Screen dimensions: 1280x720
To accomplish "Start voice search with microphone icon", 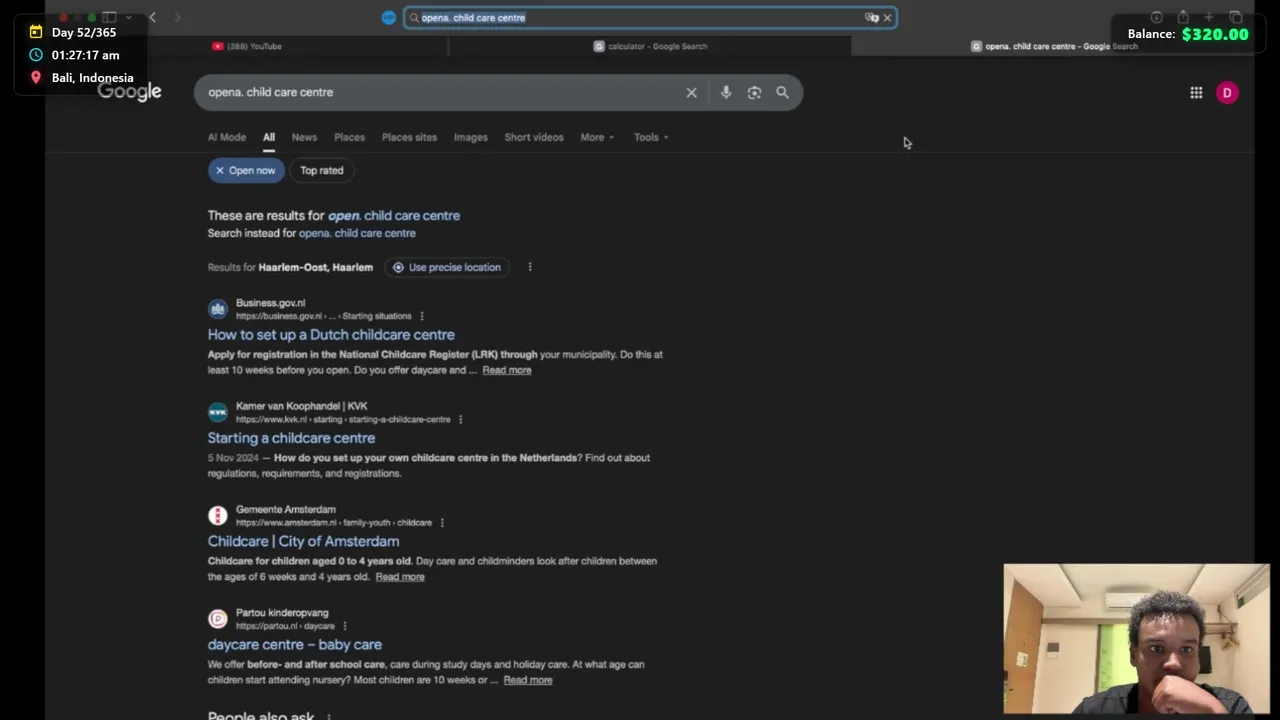I will pos(726,92).
